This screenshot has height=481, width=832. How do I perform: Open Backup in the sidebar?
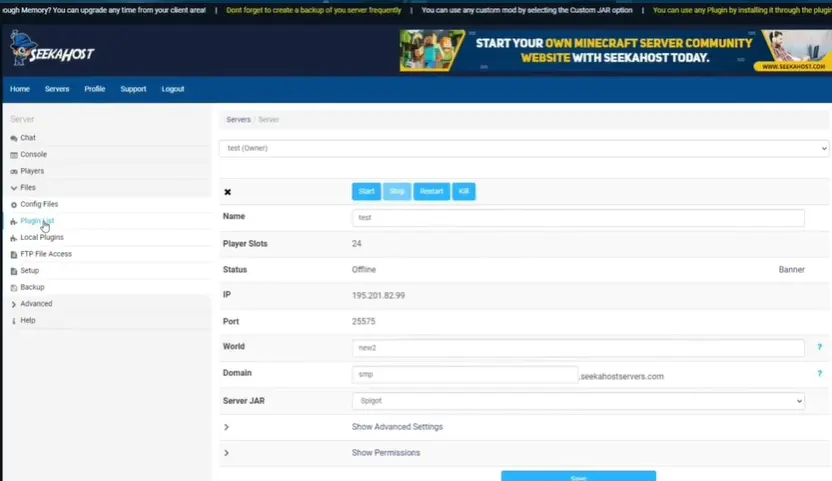(32, 287)
